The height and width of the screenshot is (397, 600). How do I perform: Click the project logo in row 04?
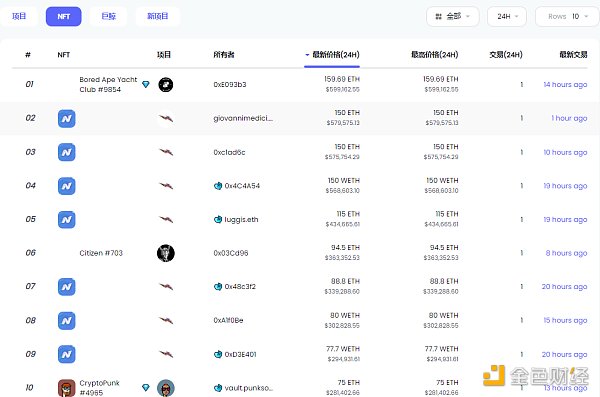coord(166,186)
